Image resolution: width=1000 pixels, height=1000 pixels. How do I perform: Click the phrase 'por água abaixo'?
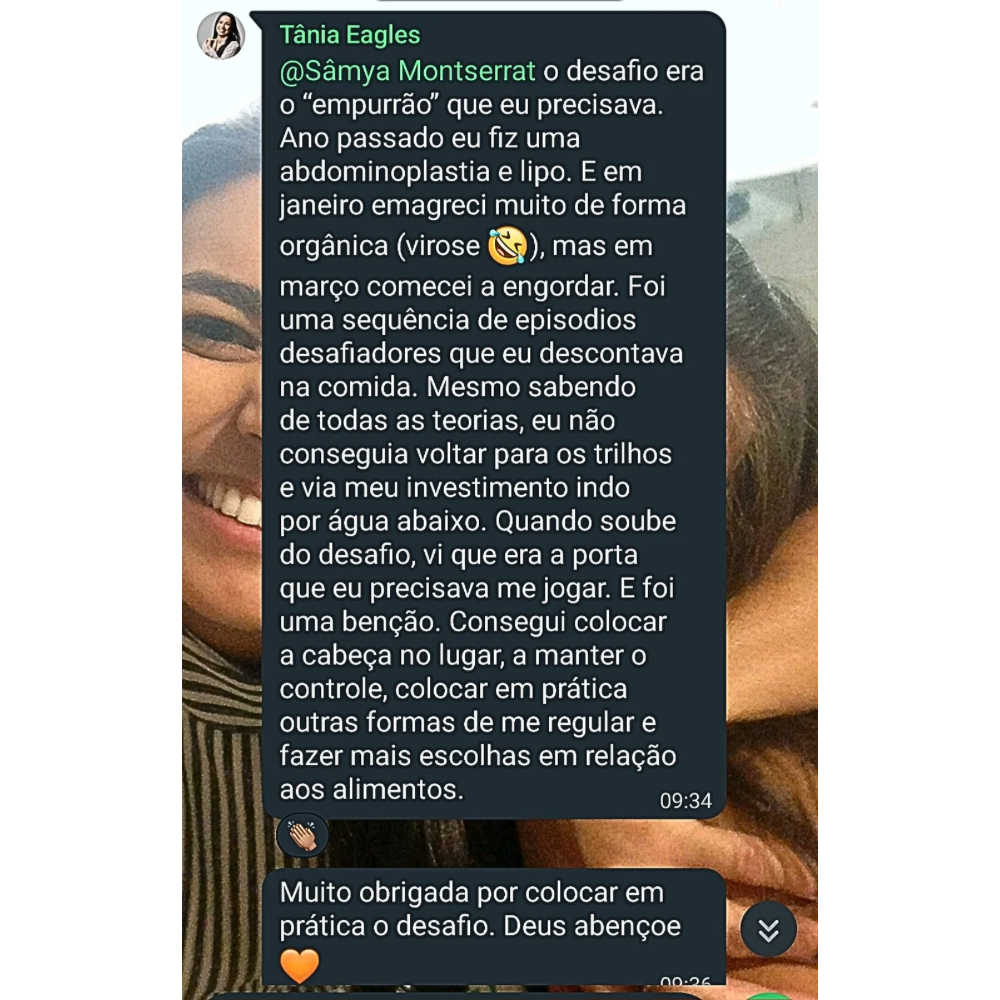point(383,522)
